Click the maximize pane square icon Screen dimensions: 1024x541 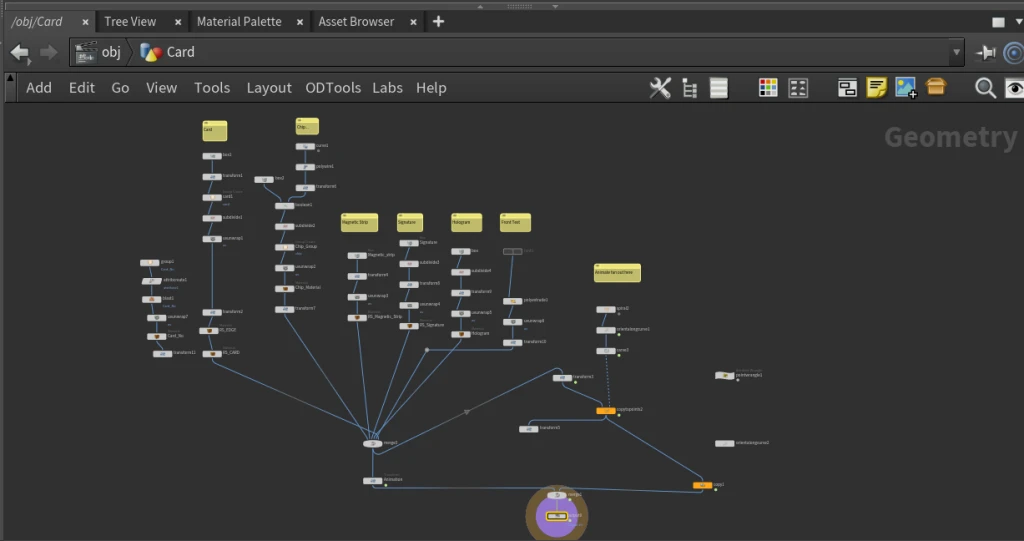click(999, 22)
